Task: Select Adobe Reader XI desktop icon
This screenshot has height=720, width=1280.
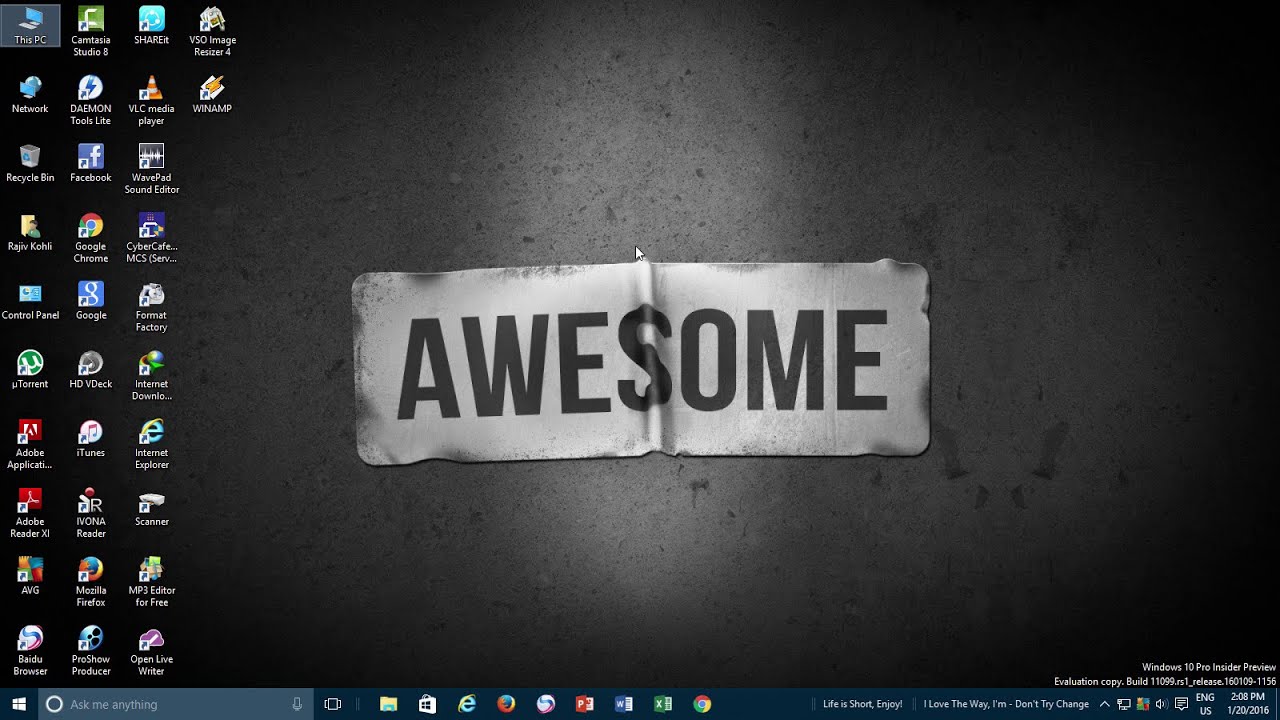Action: coord(30,513)
